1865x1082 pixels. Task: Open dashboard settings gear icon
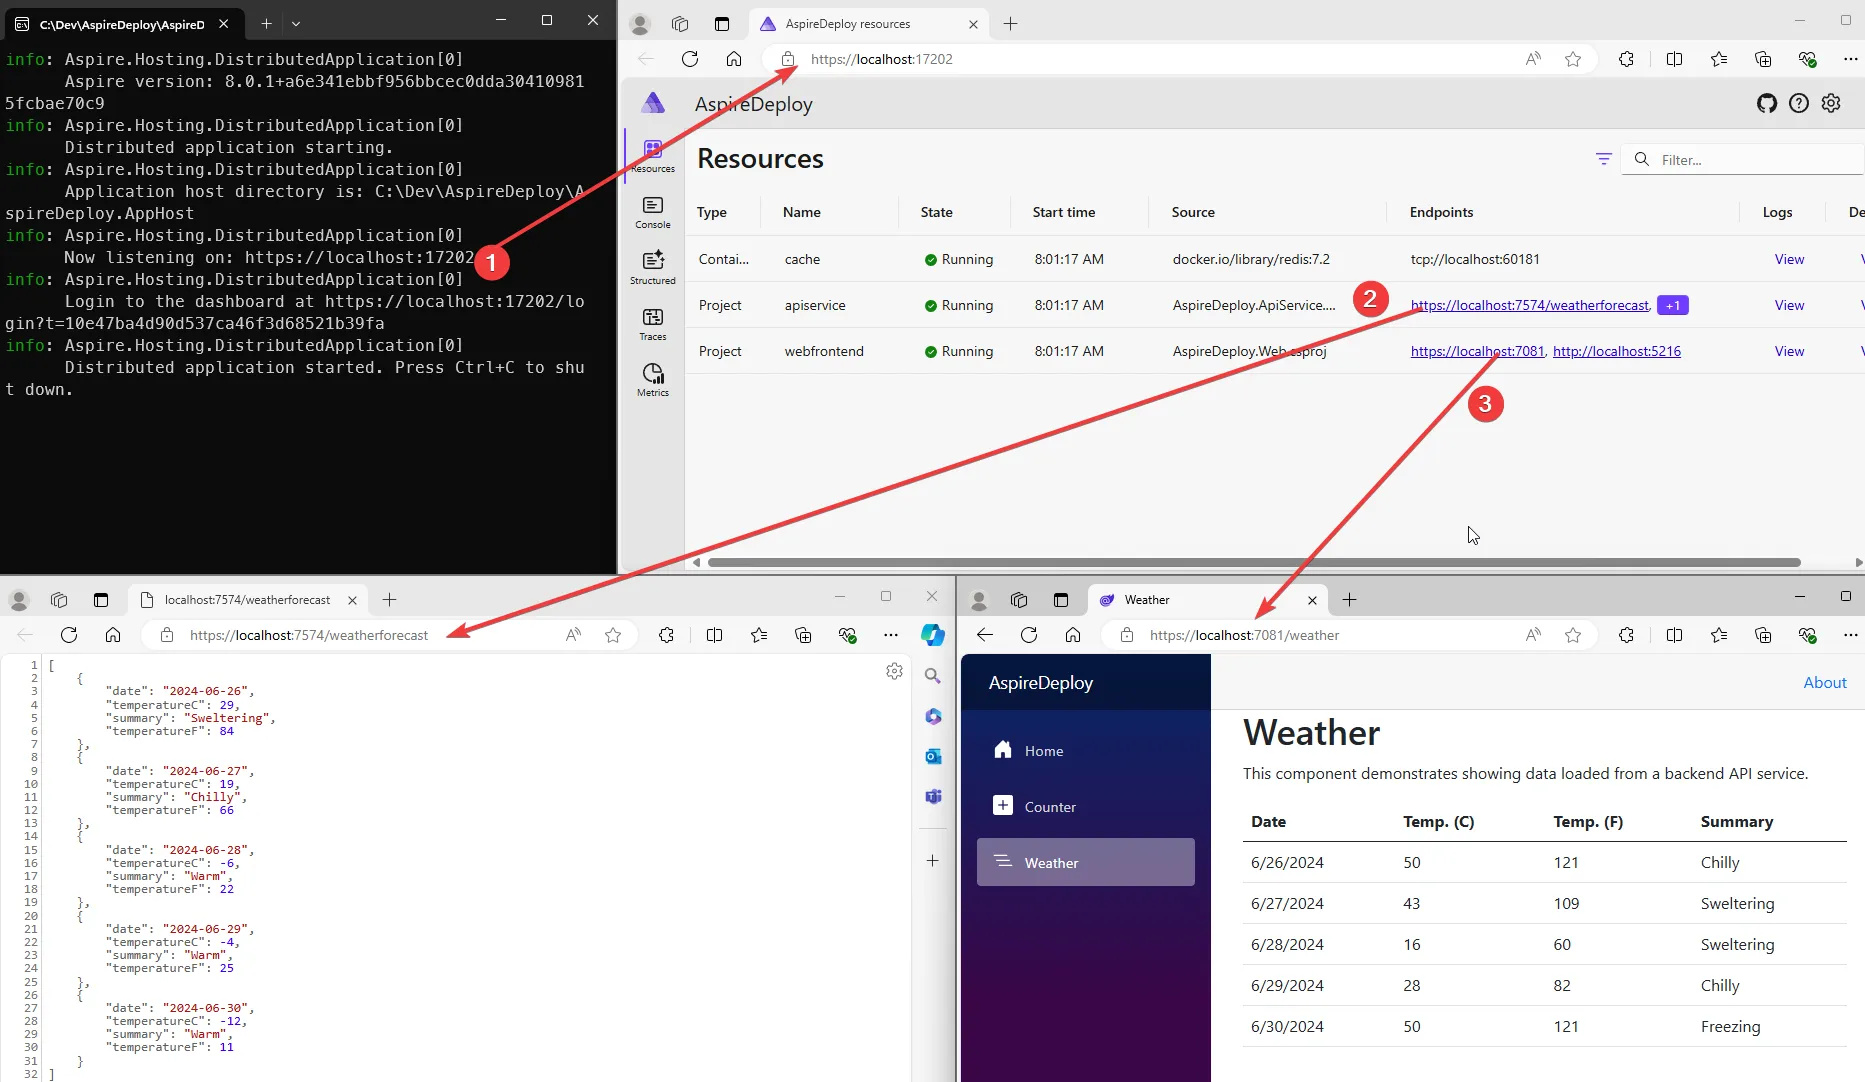1831,103
